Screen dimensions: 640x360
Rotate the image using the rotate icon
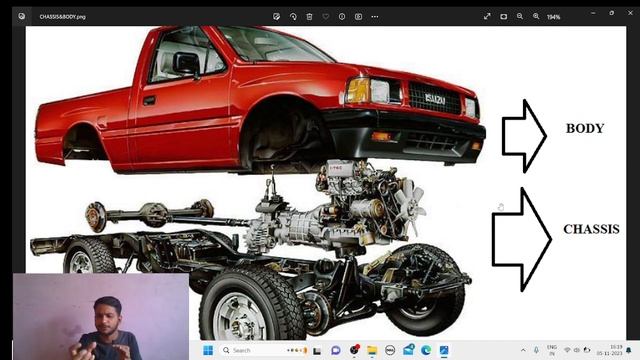293,17
